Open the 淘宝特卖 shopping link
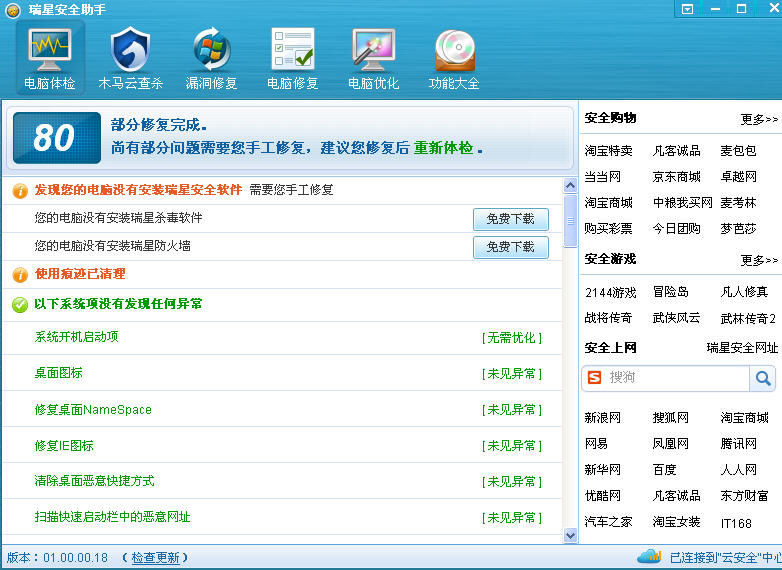Viewport: 782px width, 570px height. point(608,151)
